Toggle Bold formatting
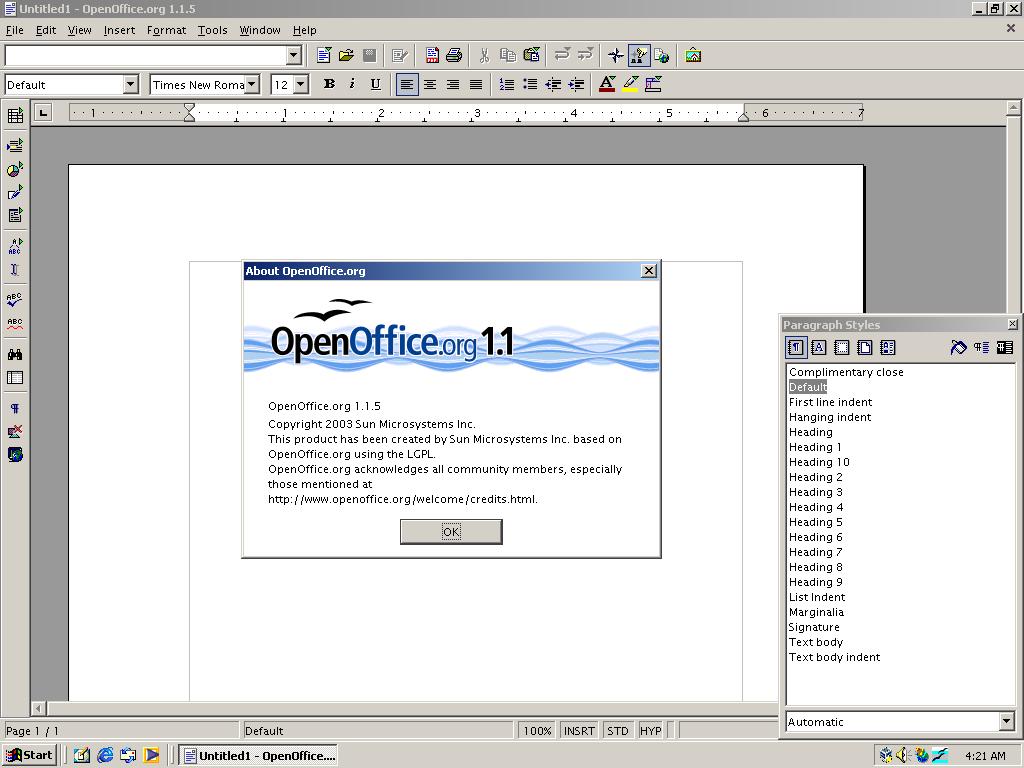Image resolution: width=1024 pixels, height=768 pixels. (329, 84)
